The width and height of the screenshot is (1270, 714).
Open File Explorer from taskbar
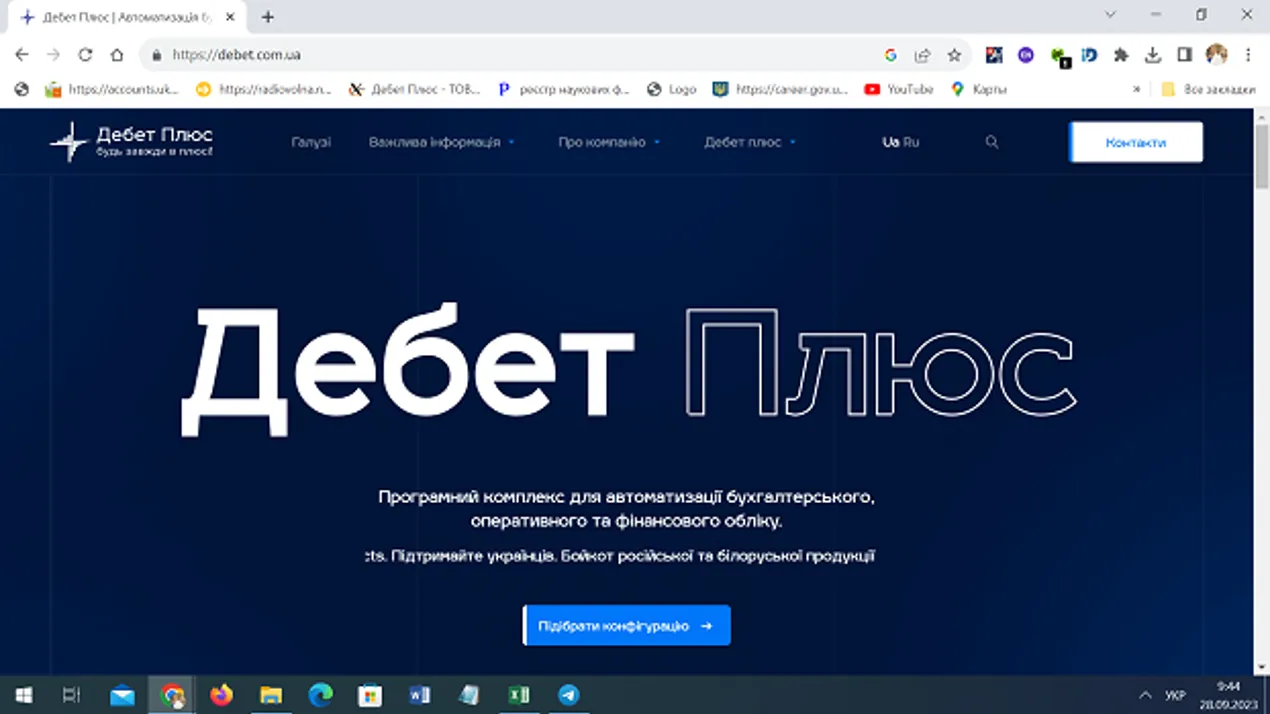tap(271, 695)
